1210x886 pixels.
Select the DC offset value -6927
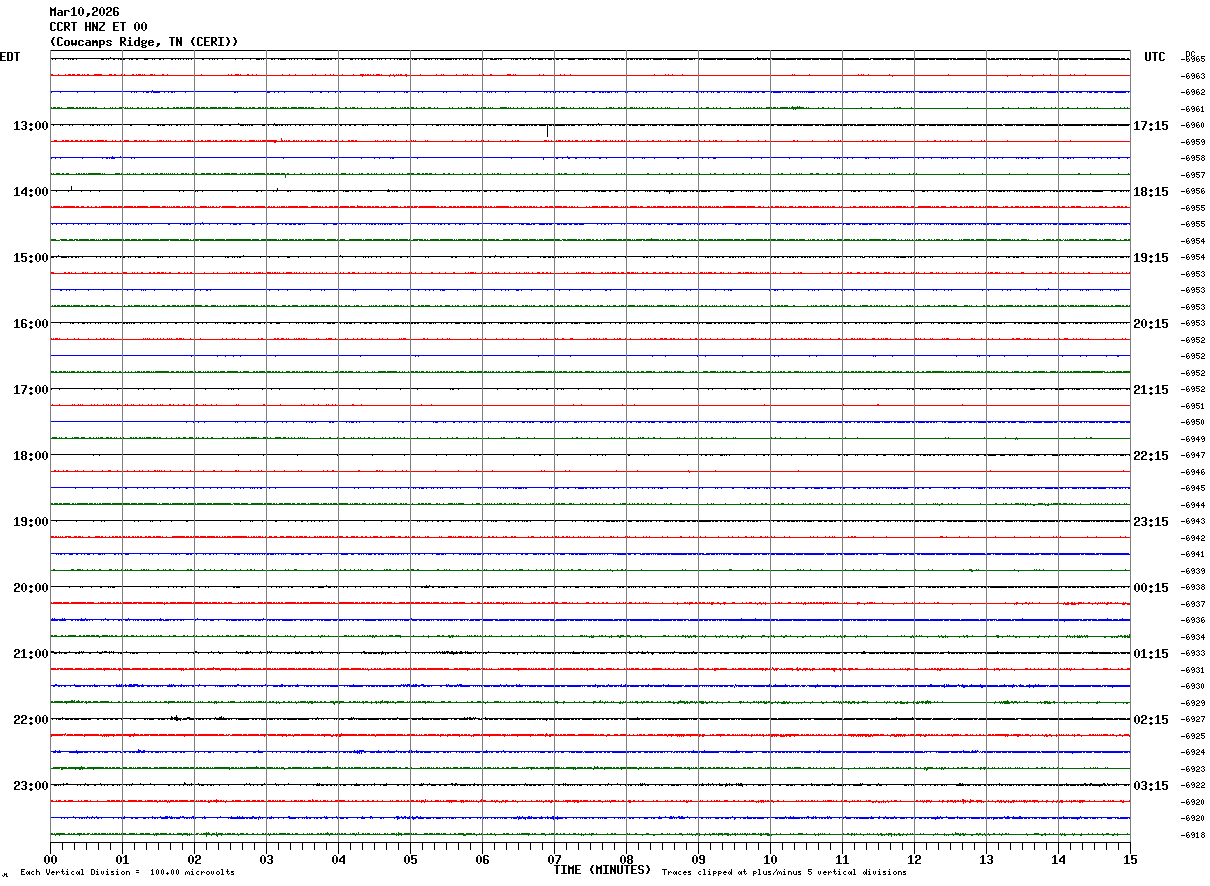(x=1193, y=720)
